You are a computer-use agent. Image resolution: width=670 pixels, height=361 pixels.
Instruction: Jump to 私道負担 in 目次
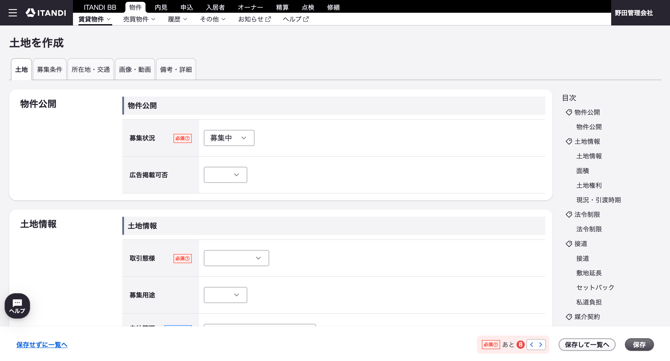589,302
